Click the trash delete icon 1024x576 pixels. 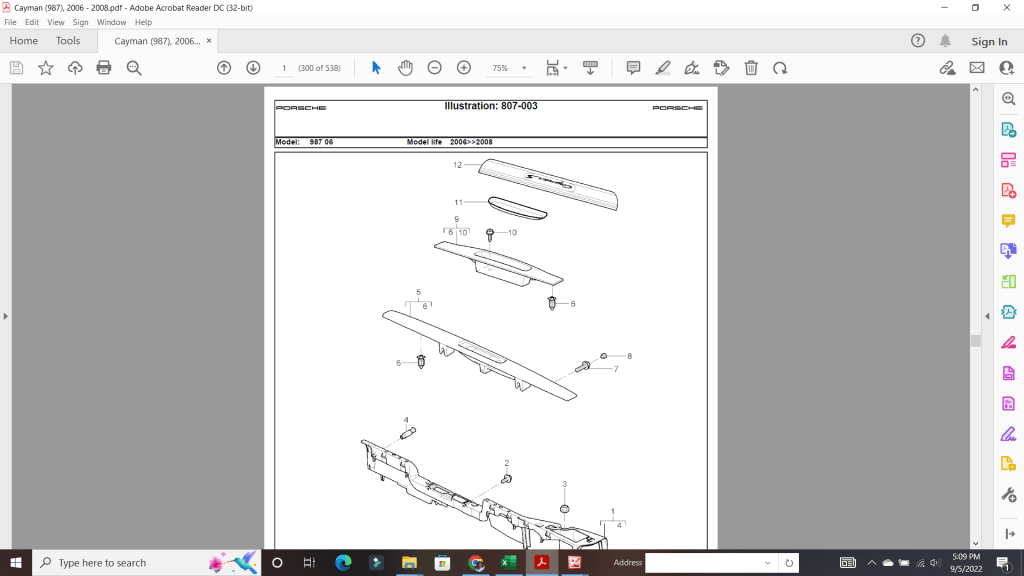[751, 68]
